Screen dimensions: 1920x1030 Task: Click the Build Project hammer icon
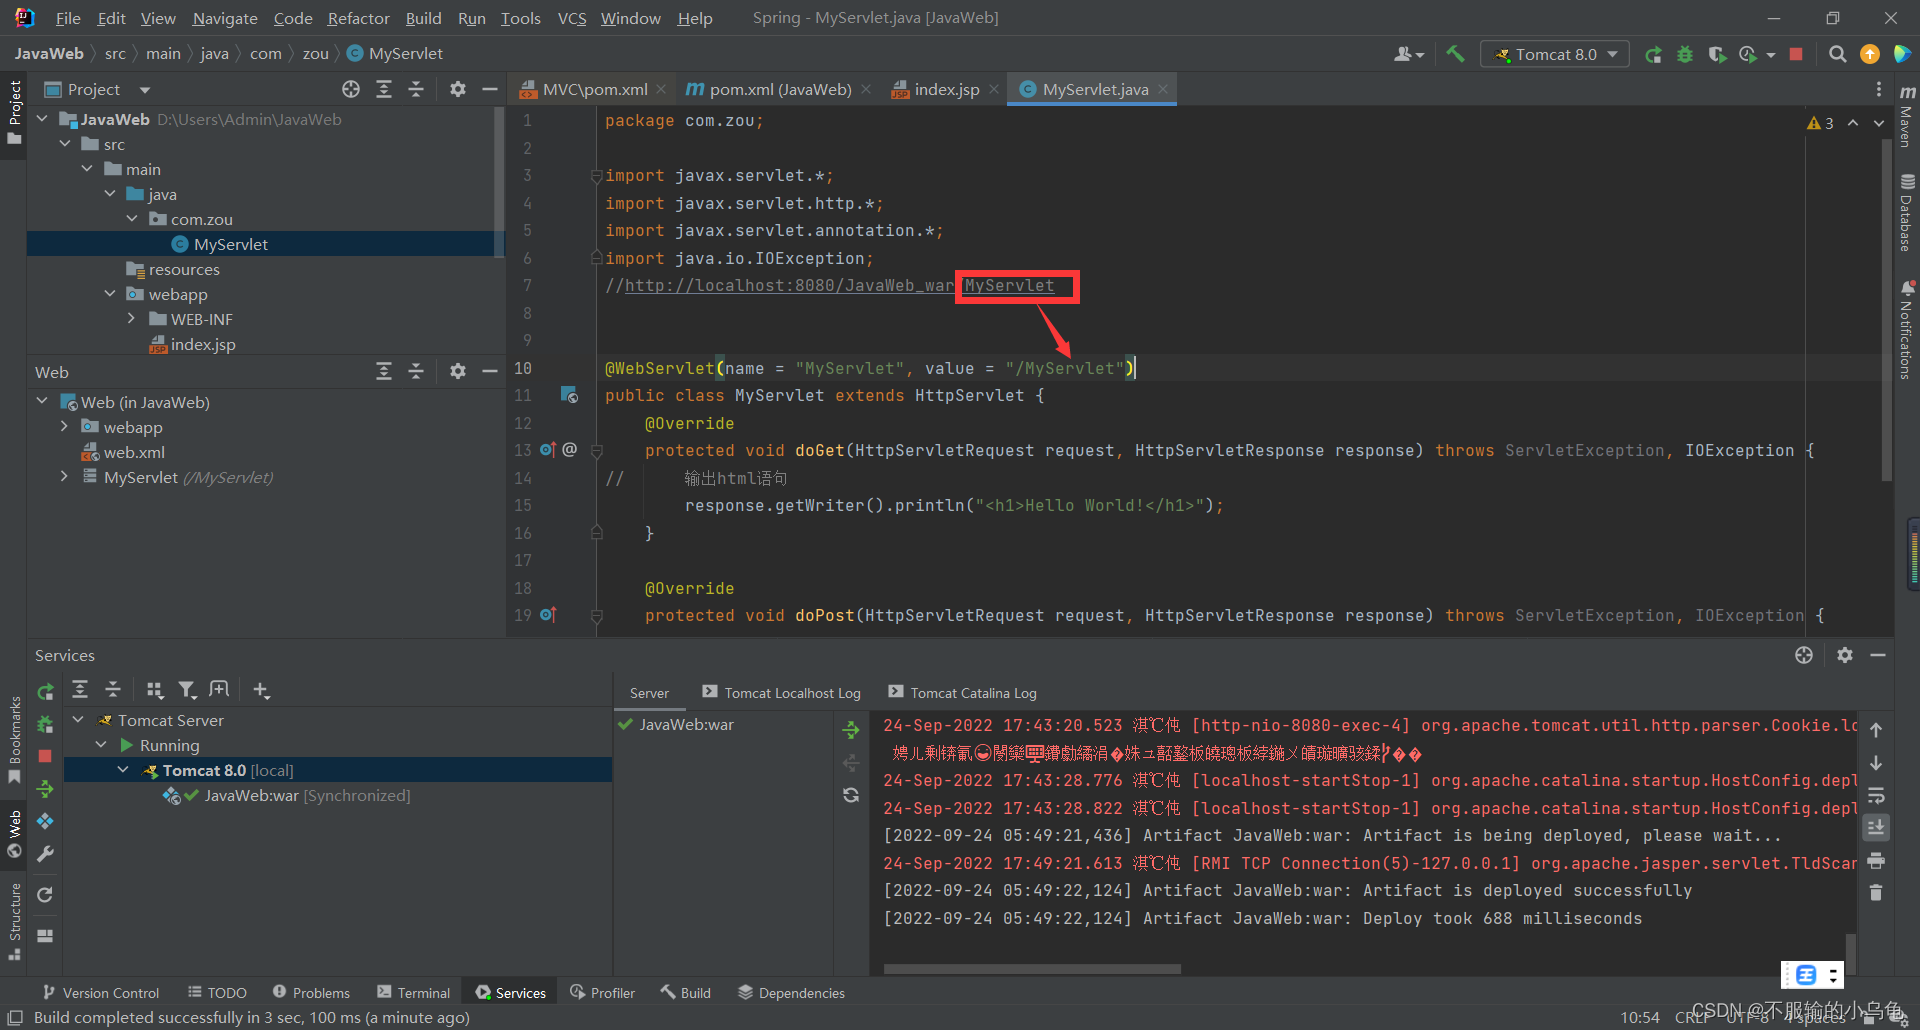(1456, 54)
